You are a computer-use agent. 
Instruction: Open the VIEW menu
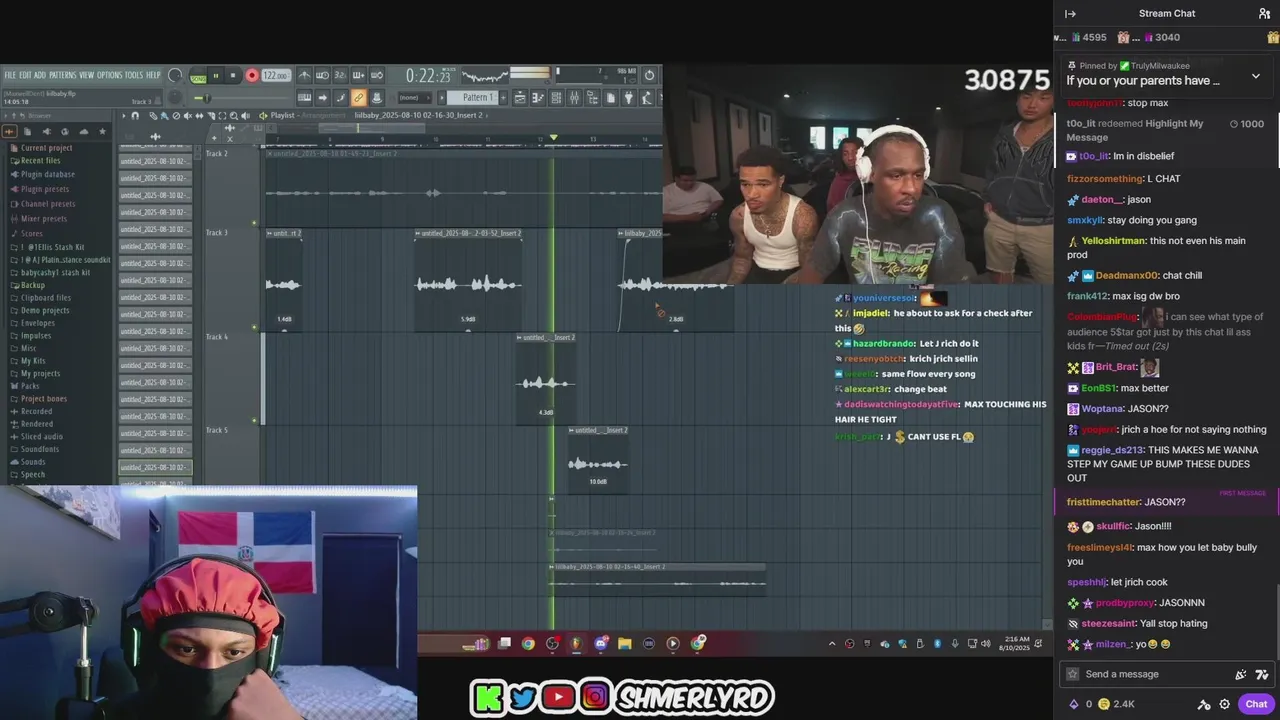87,75
